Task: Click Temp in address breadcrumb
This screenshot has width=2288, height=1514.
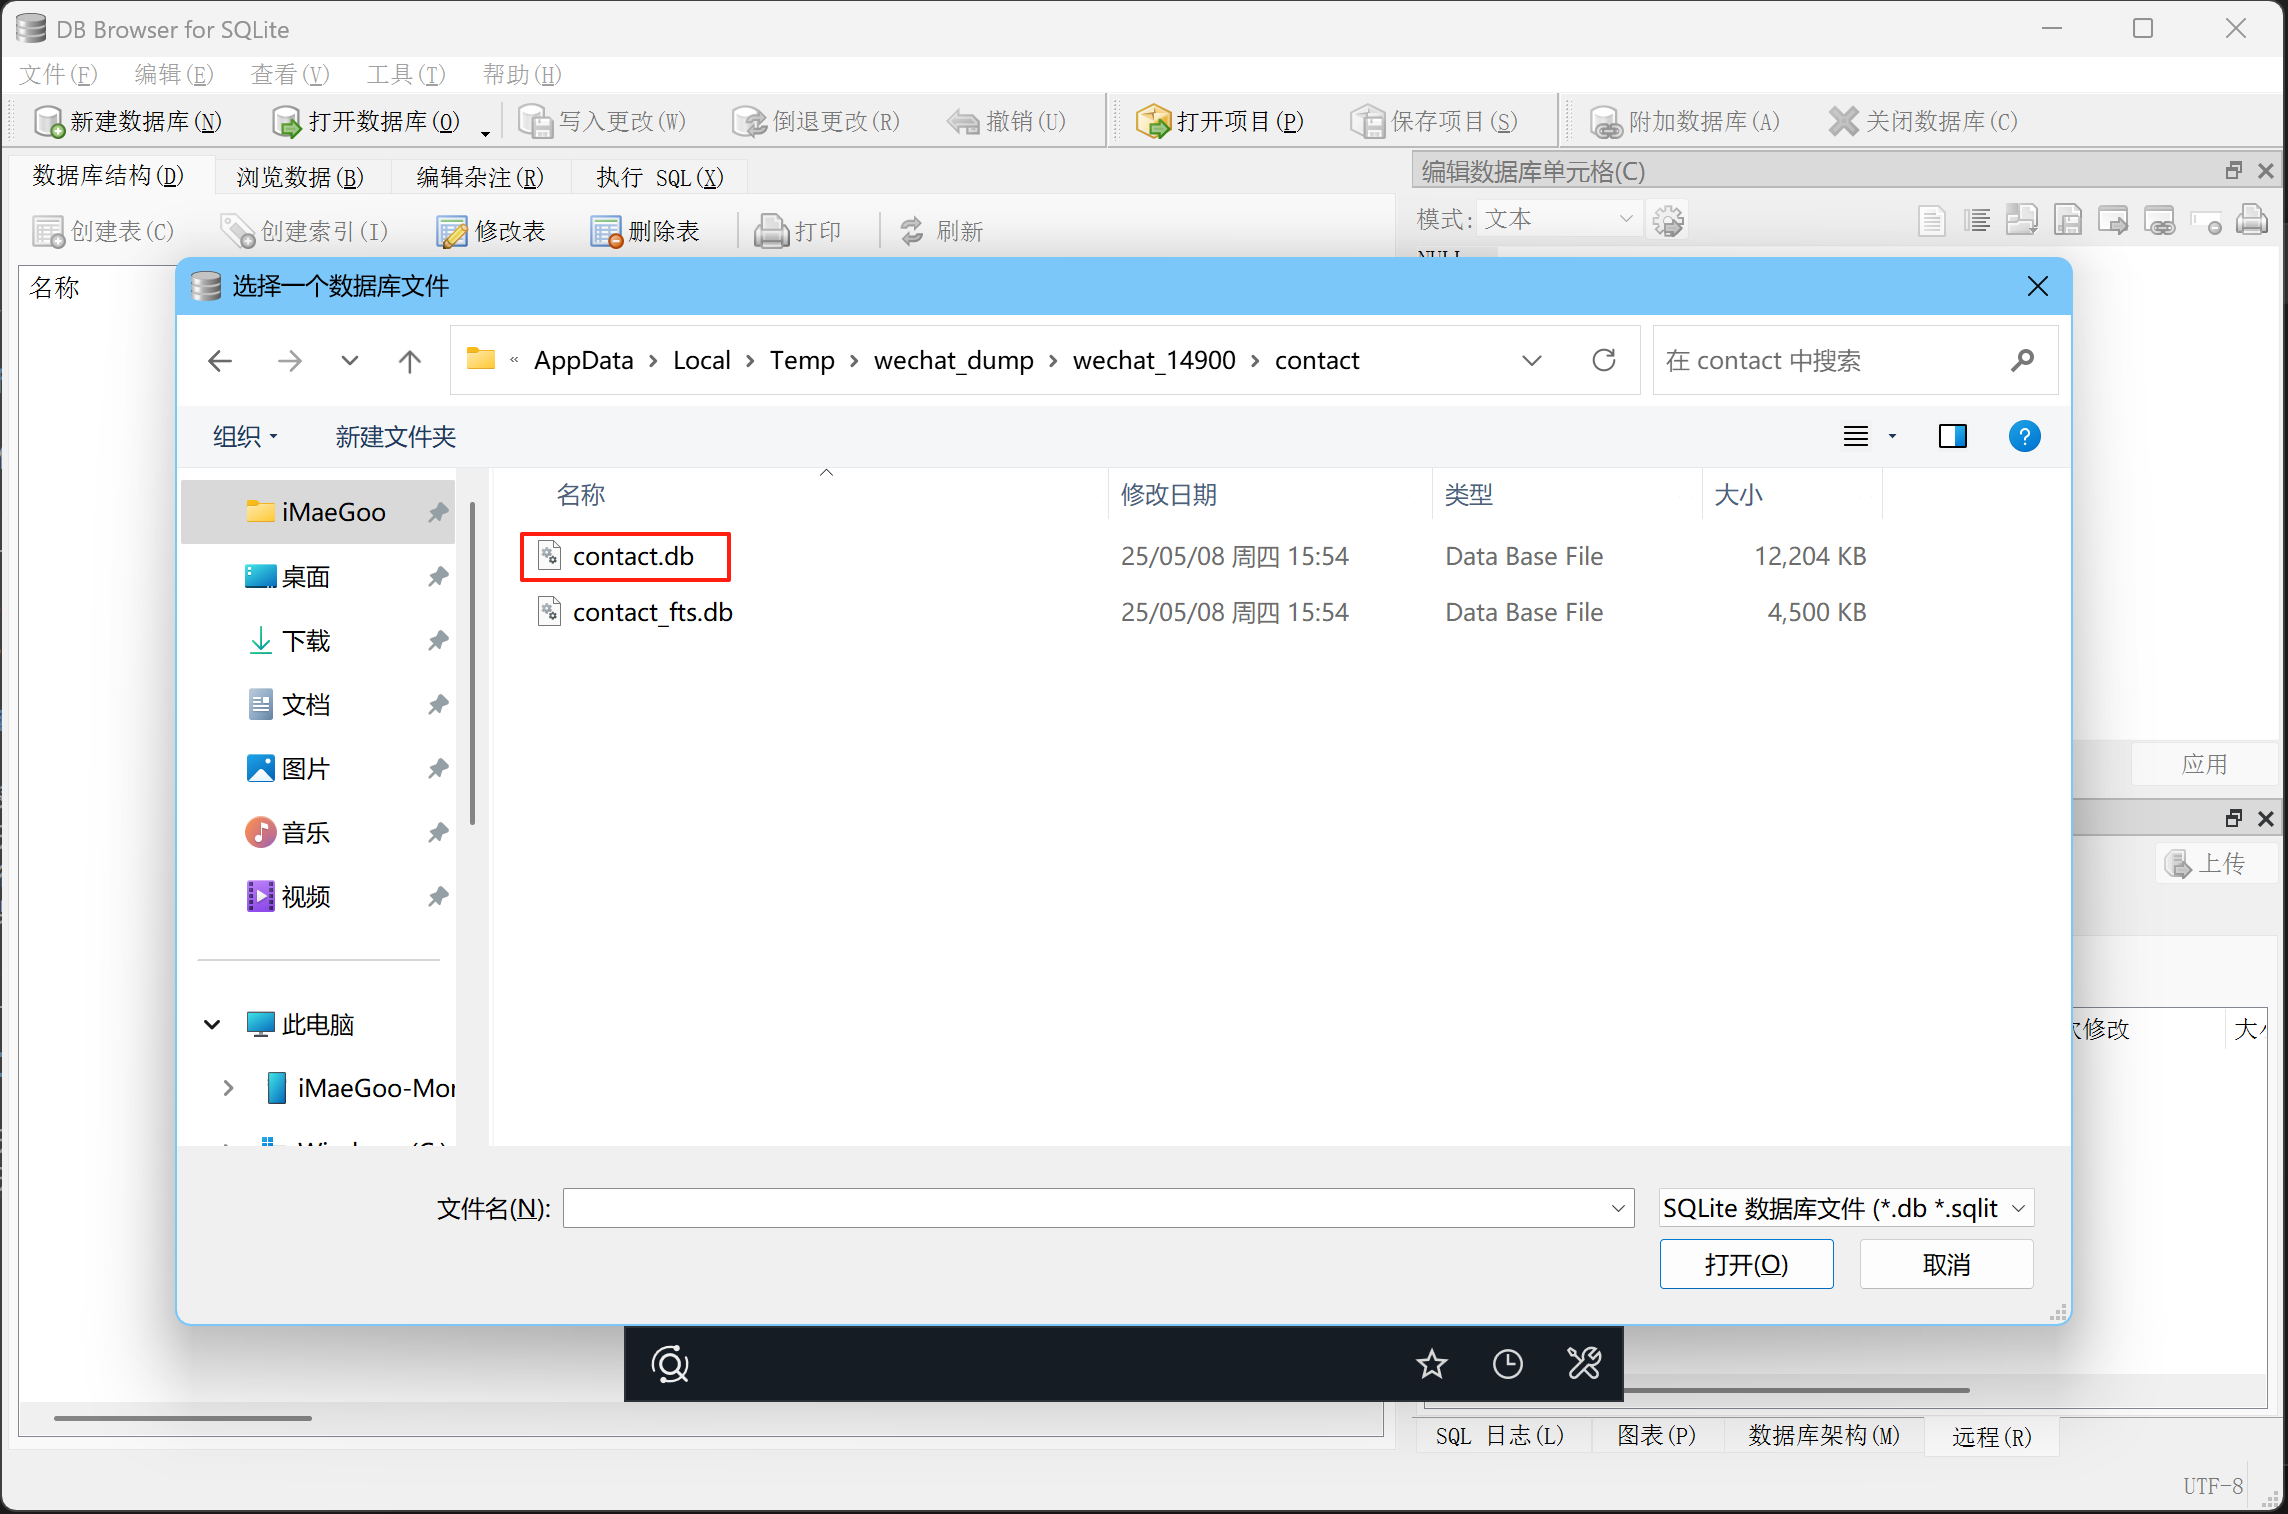Action: pyautogui.click(x=802, y=360)
